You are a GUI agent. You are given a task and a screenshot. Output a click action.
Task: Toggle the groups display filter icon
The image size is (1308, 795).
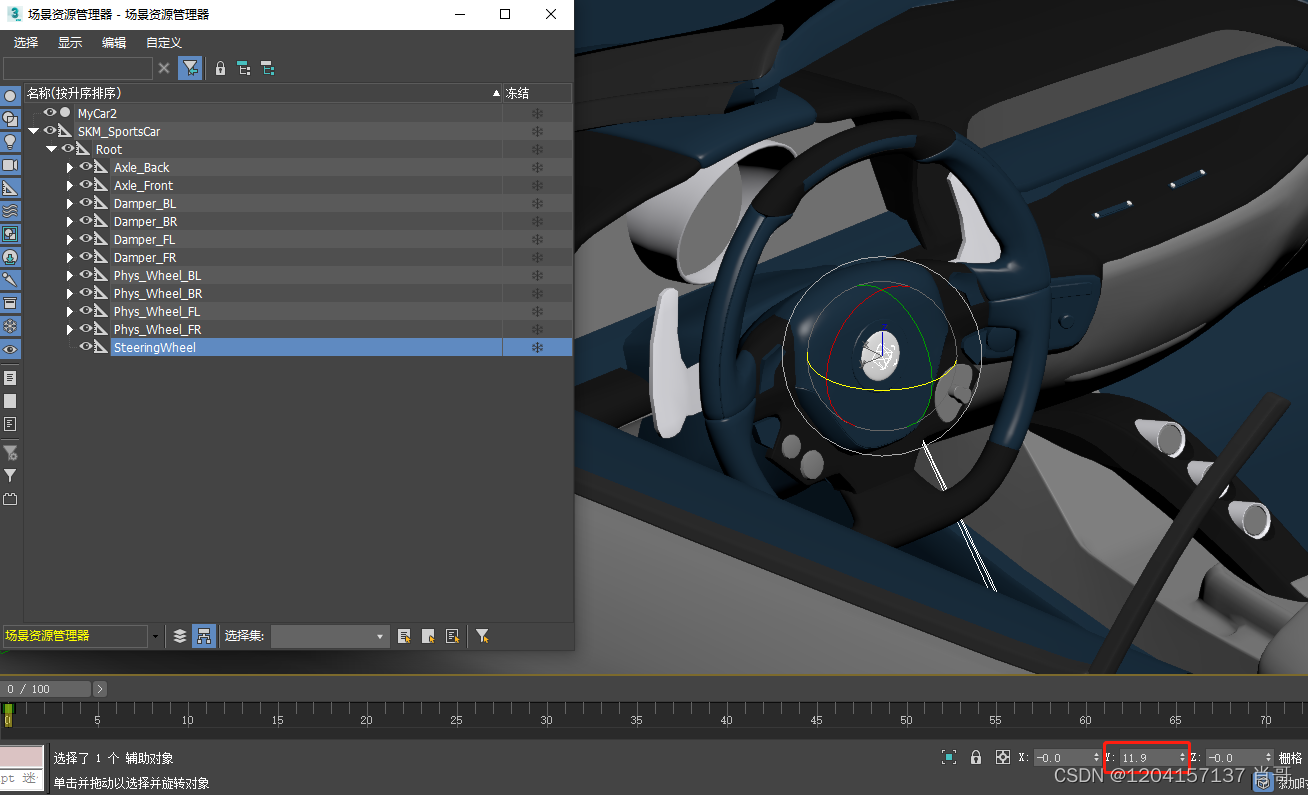tap(10, 234)
